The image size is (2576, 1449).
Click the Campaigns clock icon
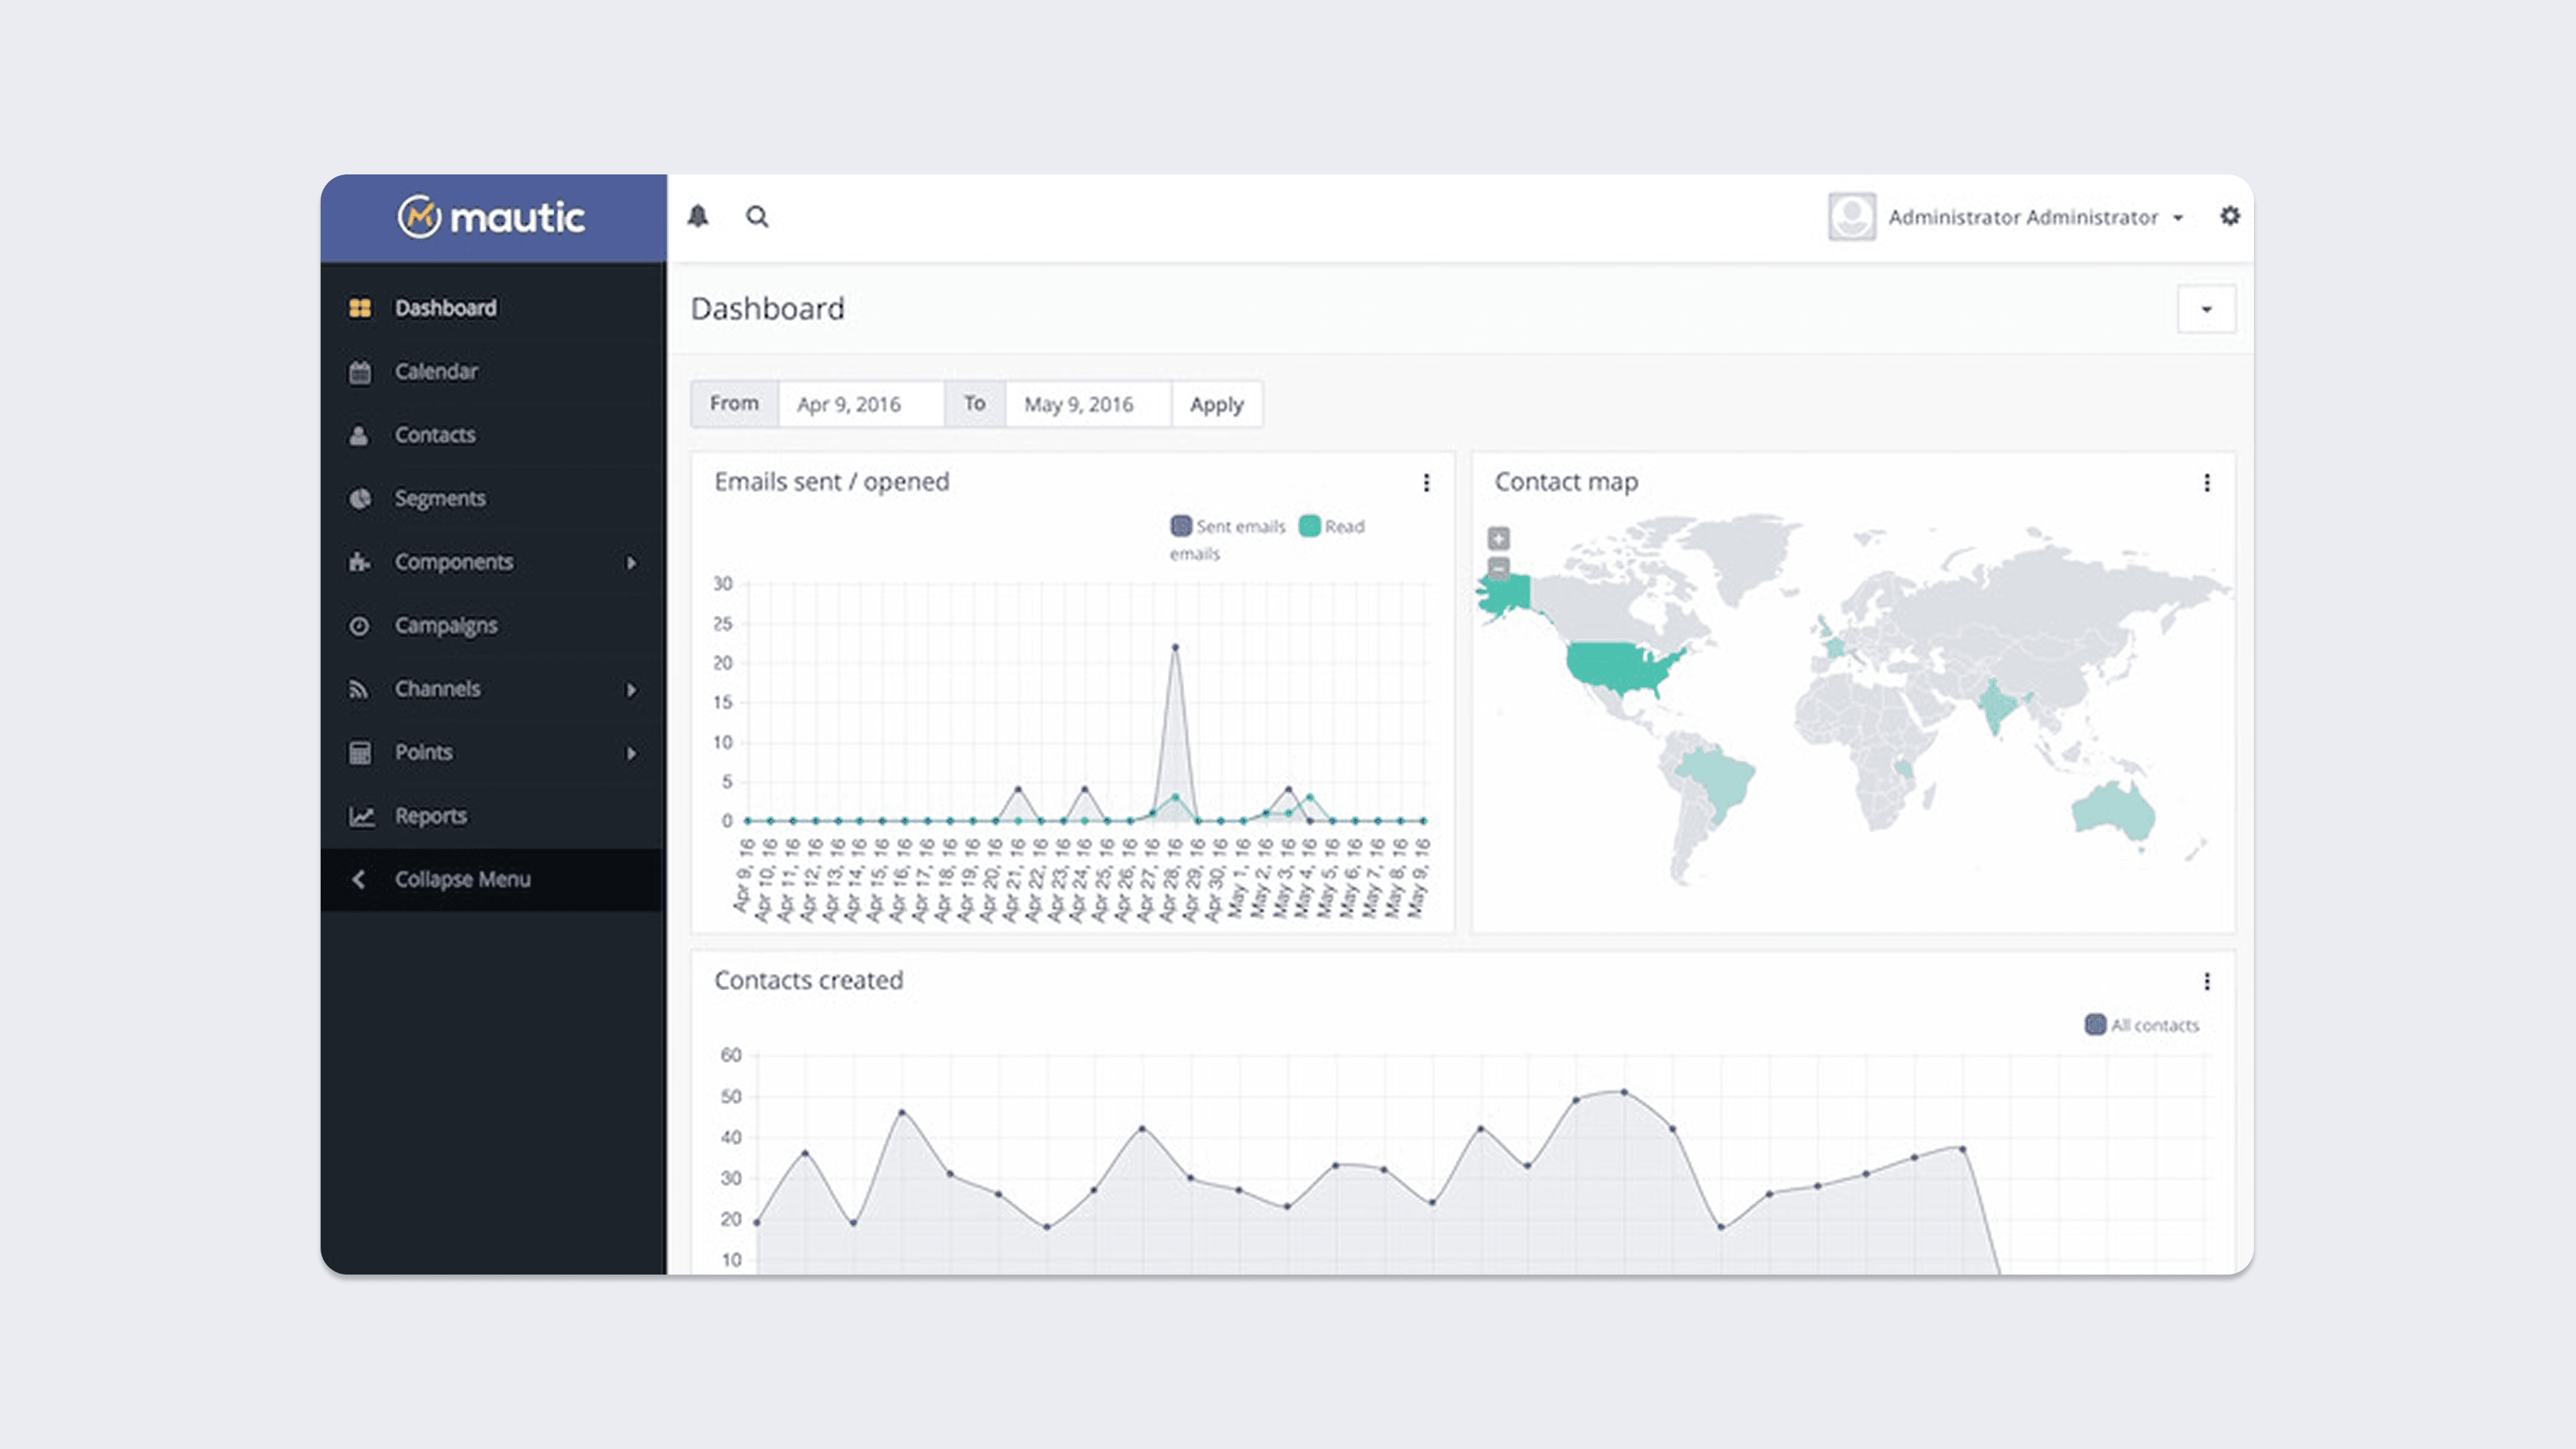pyautogui.click(x=359, y=626)
